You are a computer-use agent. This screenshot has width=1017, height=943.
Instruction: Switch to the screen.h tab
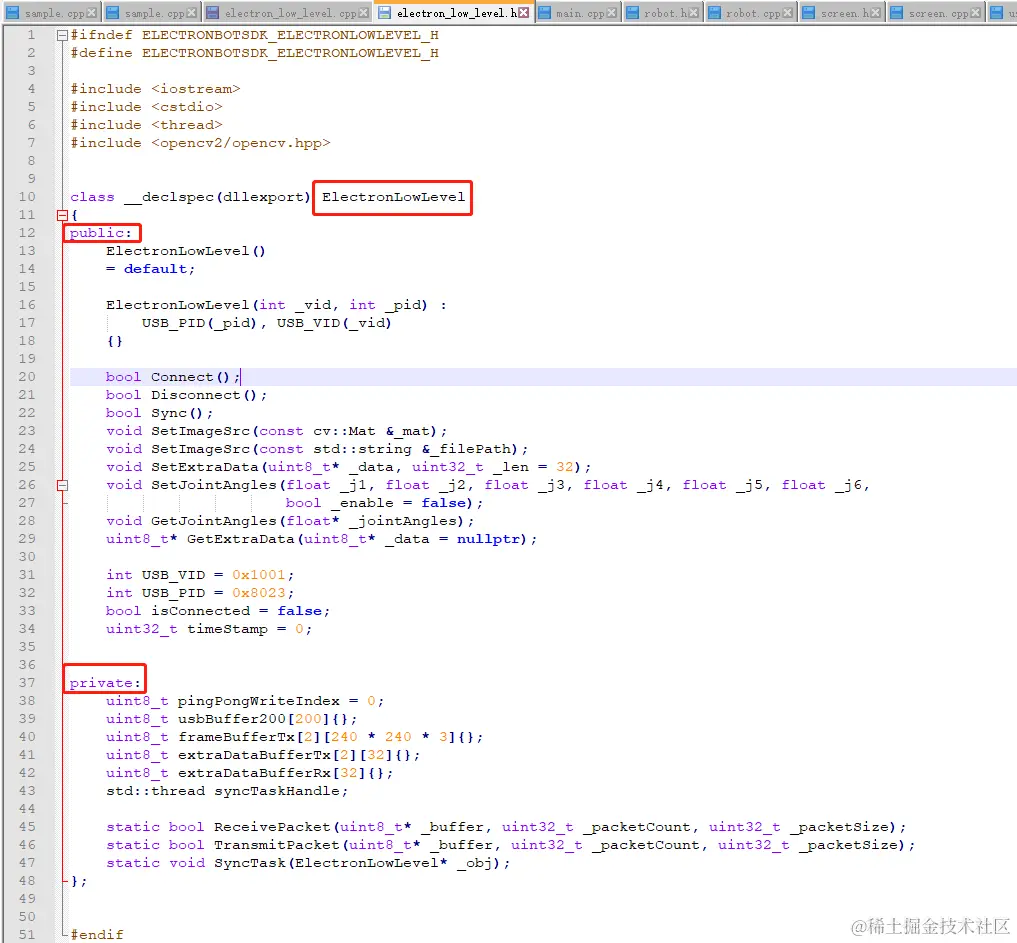point(844,13)
